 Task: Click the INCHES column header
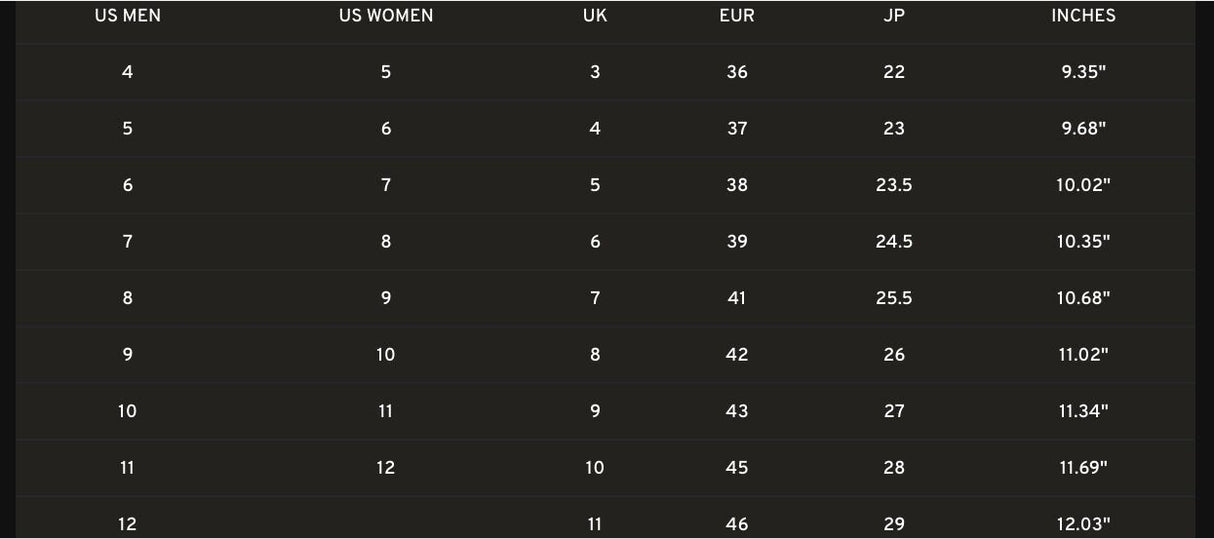(x=1083, y=16)
